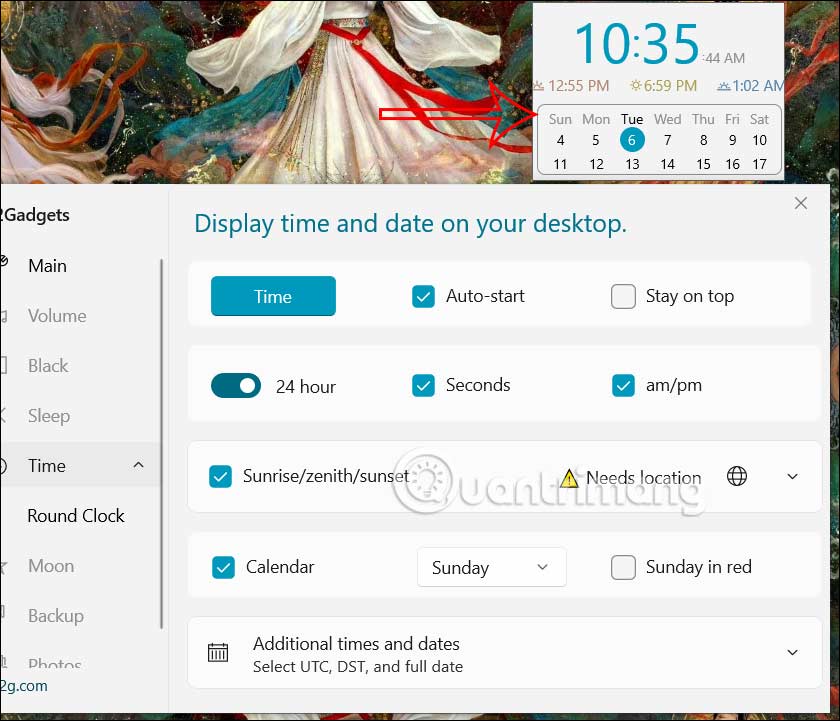Open the Volume sidebar item
The height and width of the screenshot is (721, 840).
(57, 316)
